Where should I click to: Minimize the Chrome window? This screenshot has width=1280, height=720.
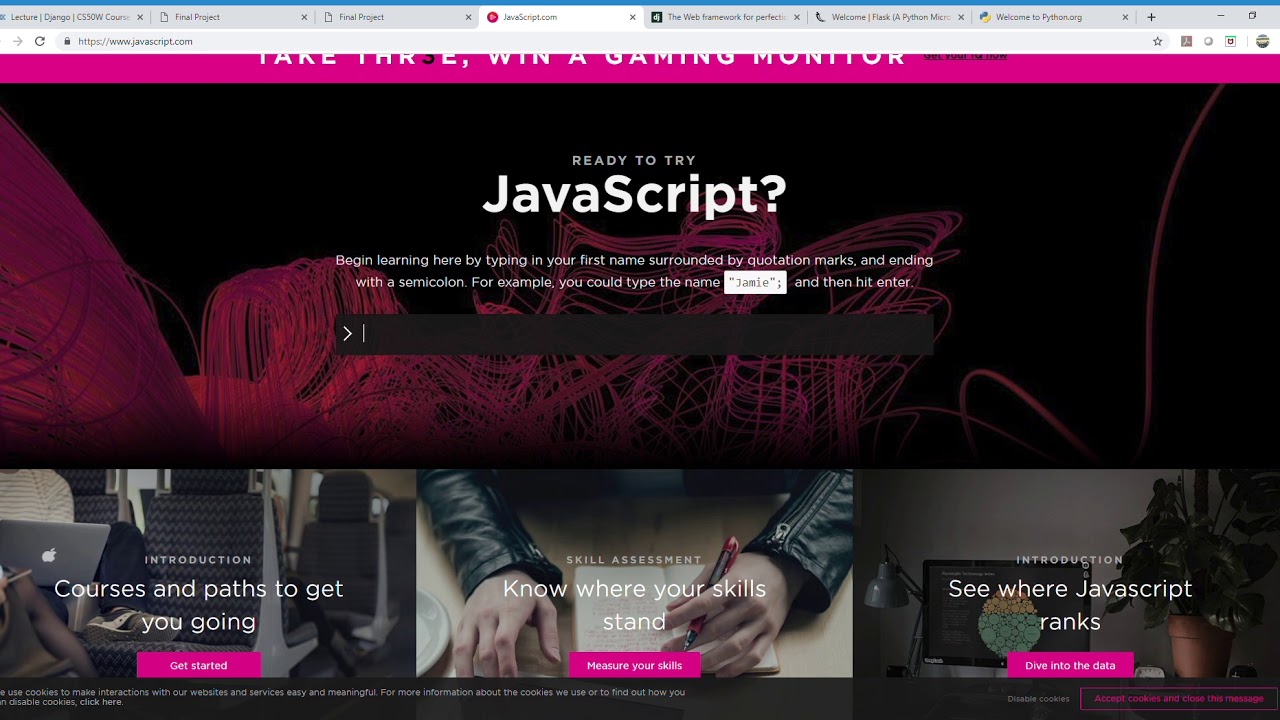click(x=1220, y=16)
